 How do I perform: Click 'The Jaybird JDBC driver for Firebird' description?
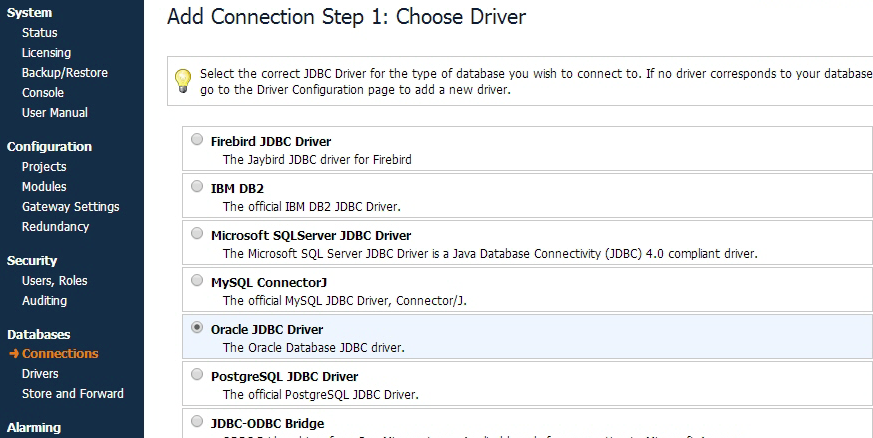(317, 160)
